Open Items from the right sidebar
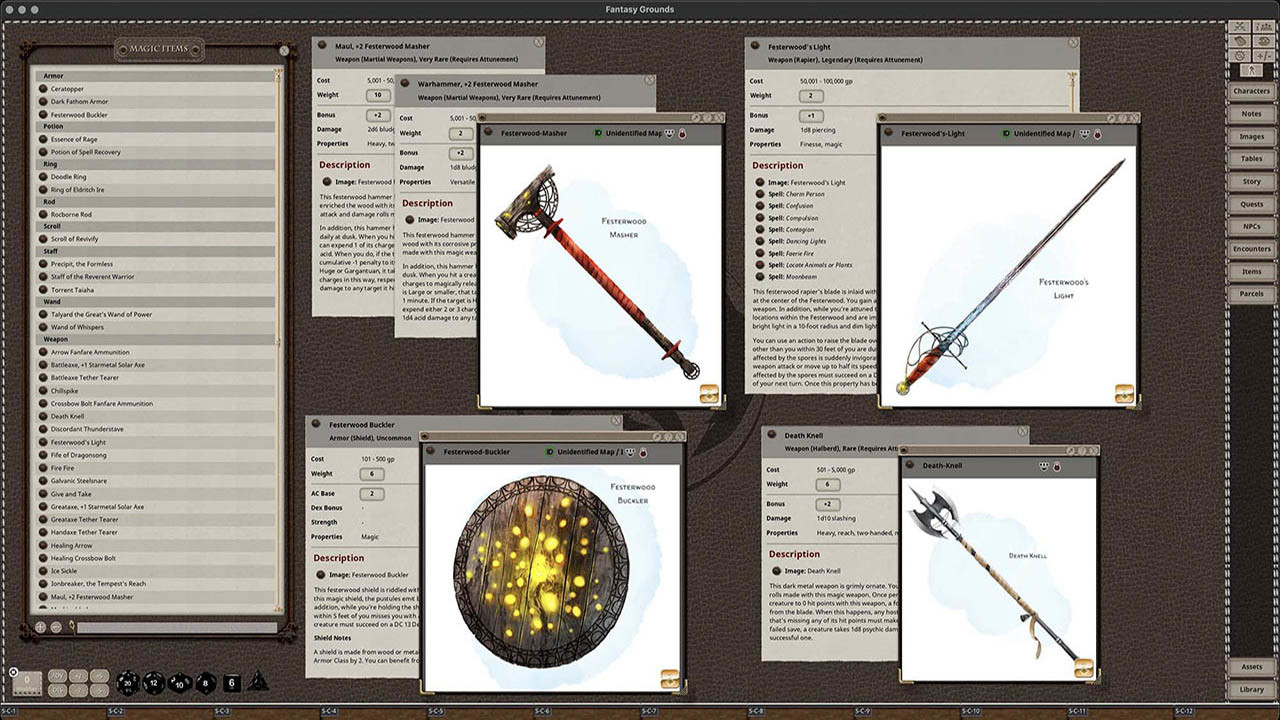Screen dimensions: 1280x720 [1251, 271]
